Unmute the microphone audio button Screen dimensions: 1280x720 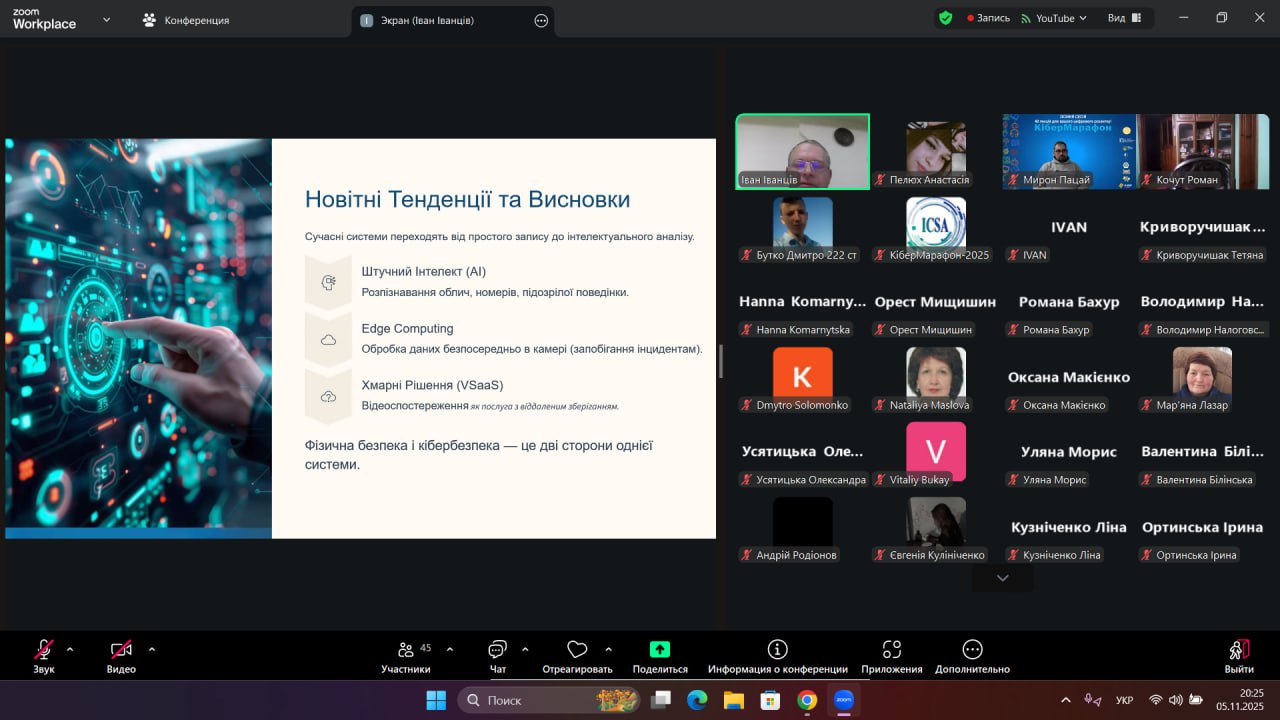pyautogui.click(x=44, y=650)
